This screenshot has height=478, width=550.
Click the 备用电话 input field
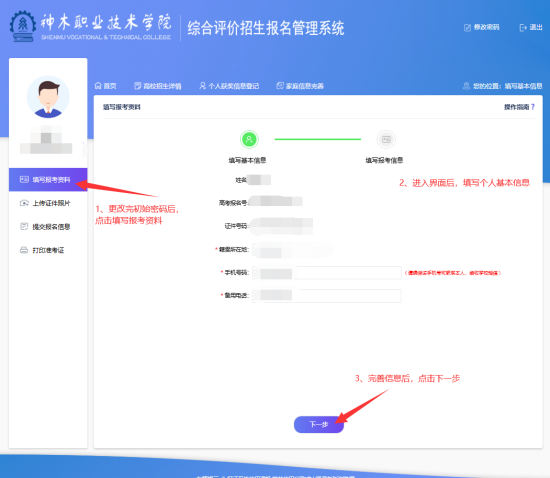point(327,296)
